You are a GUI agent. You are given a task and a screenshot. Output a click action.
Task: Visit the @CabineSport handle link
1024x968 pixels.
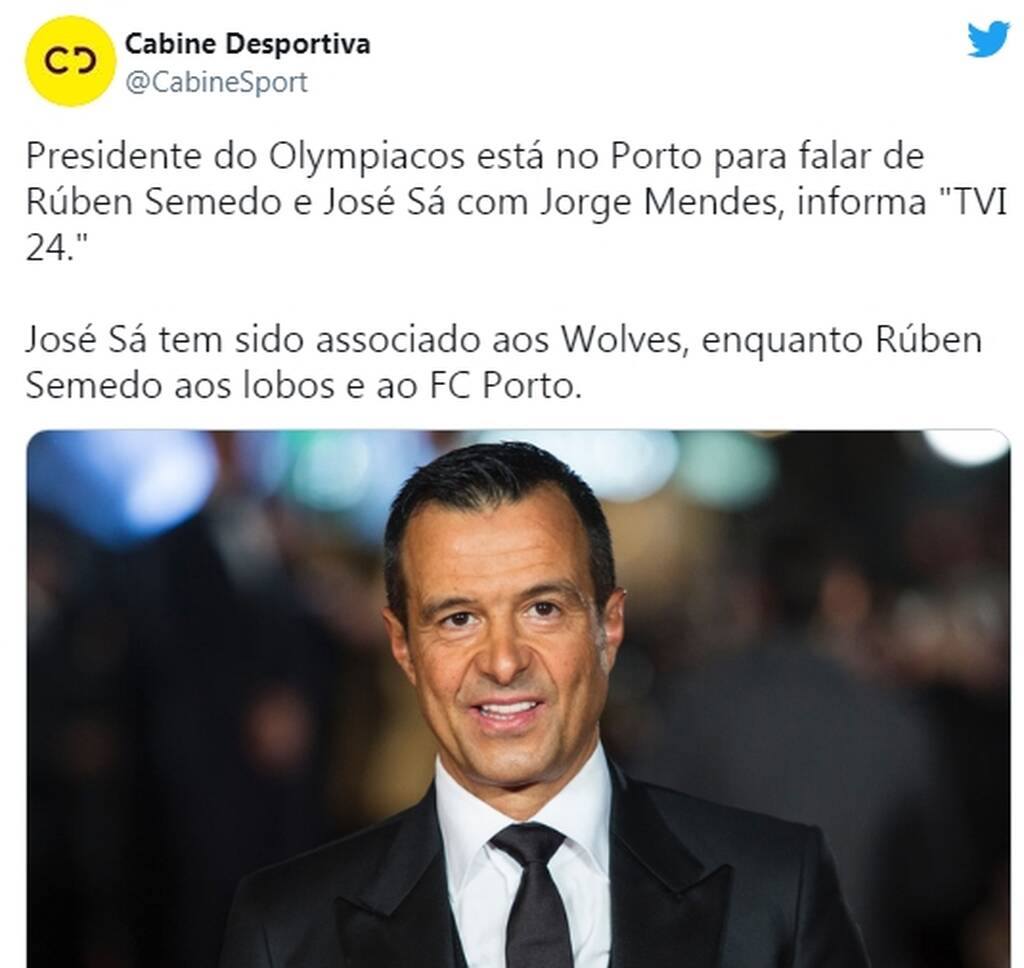coord(216,82)
